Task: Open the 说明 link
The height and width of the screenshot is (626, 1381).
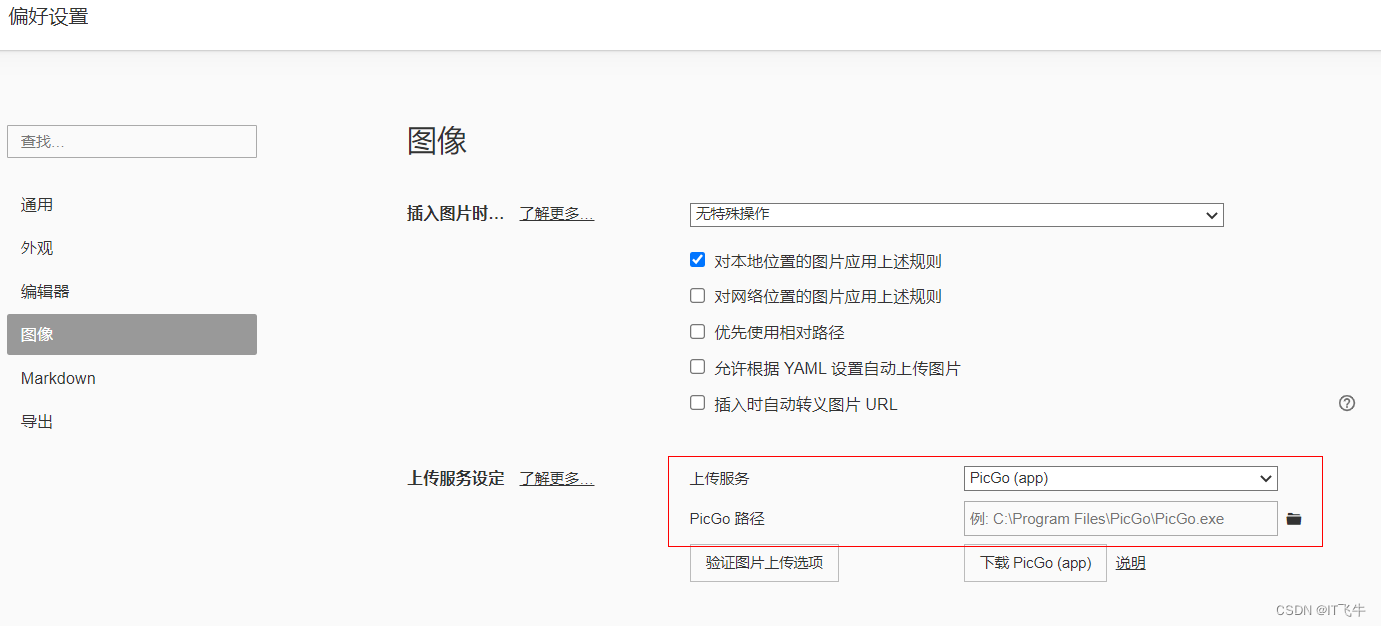Action: coord(1130,563)
